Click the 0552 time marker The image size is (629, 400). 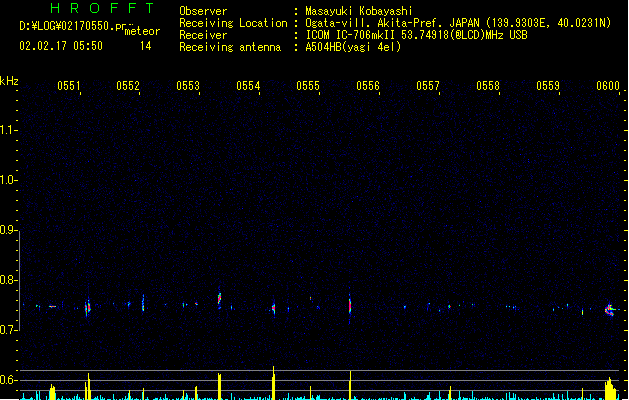coord(128,86)
